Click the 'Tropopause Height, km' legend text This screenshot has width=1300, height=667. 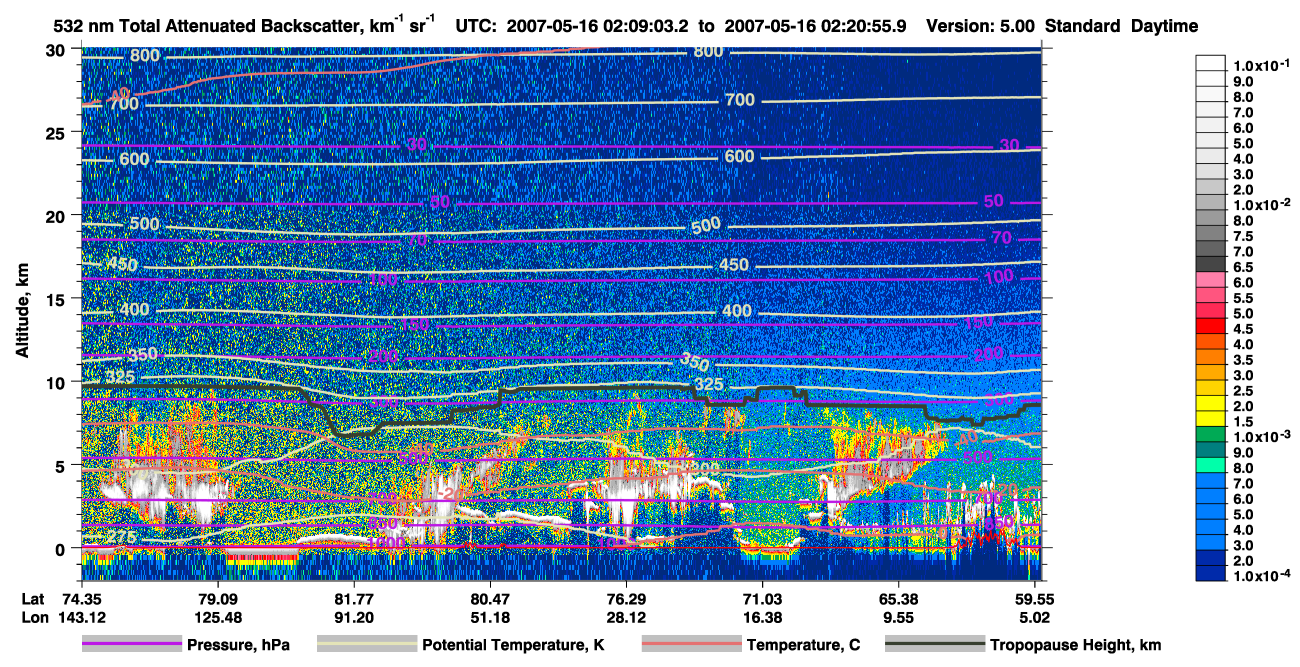click(x=1076, y=645)
